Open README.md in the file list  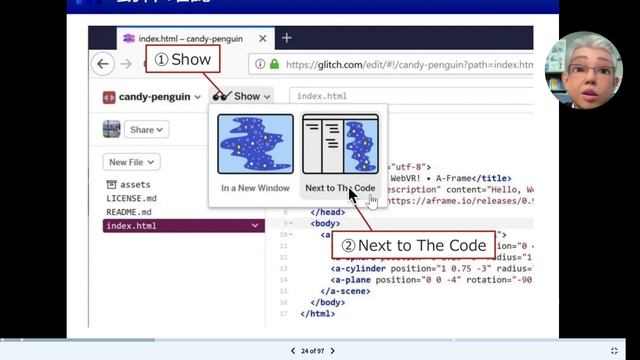click(129, 212)
